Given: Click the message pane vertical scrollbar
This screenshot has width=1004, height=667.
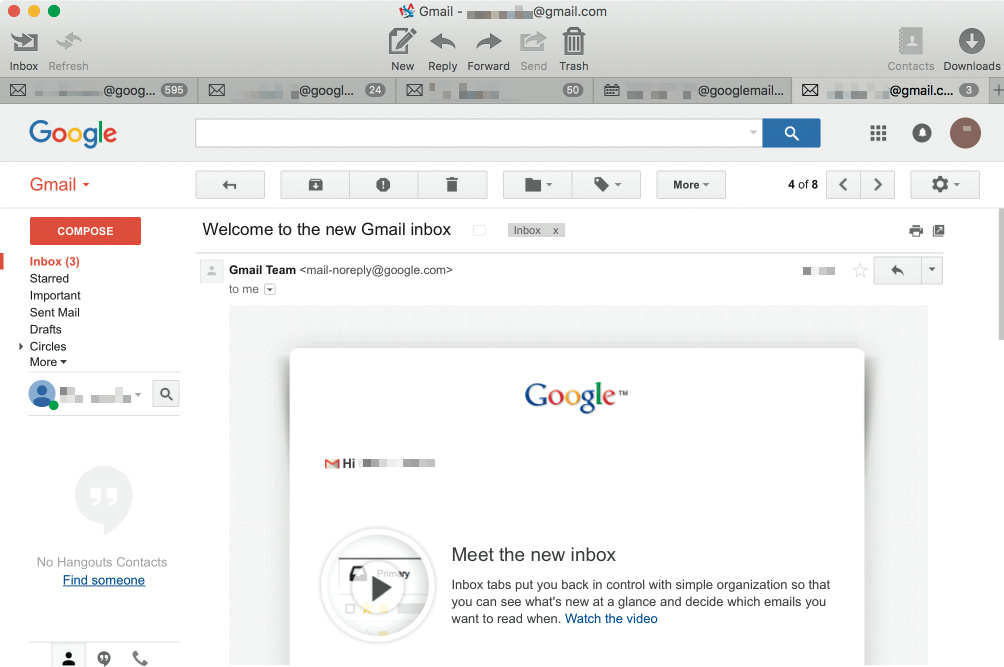Looking at the screenshot, I should 1000,274.
